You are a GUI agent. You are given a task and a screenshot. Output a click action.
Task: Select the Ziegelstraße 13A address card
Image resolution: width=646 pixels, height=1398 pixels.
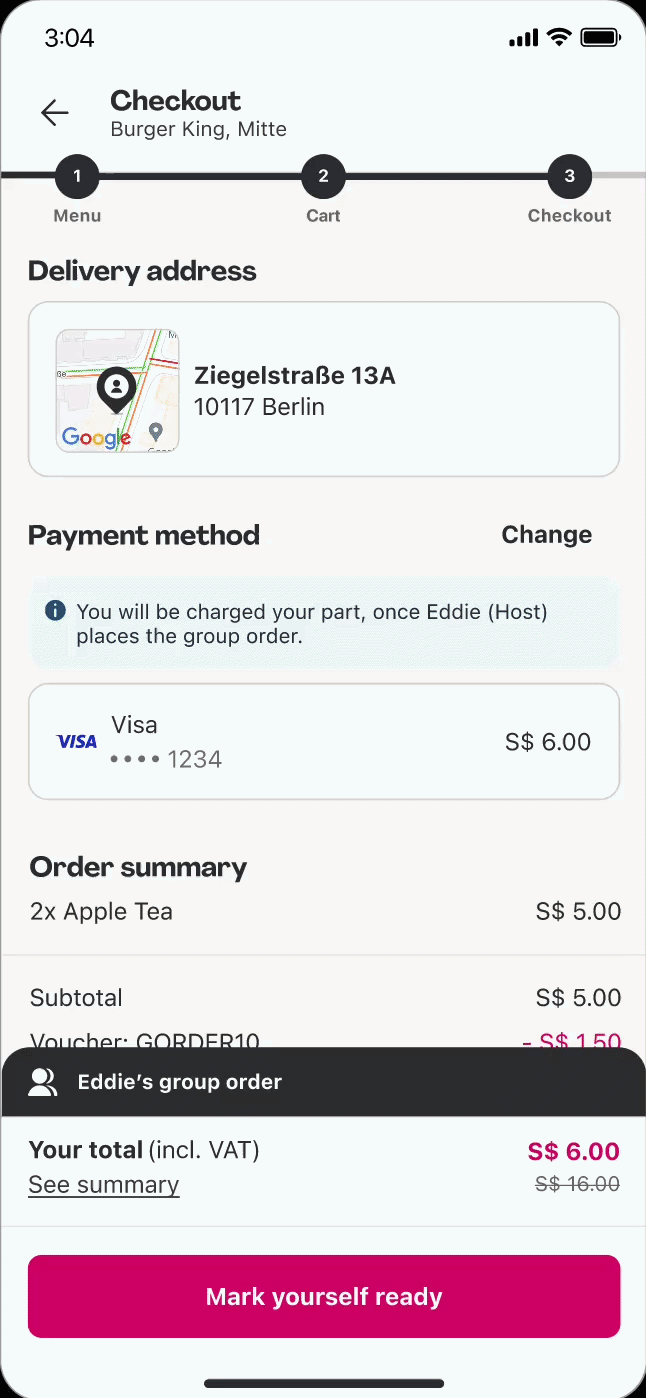pos(324,389)
